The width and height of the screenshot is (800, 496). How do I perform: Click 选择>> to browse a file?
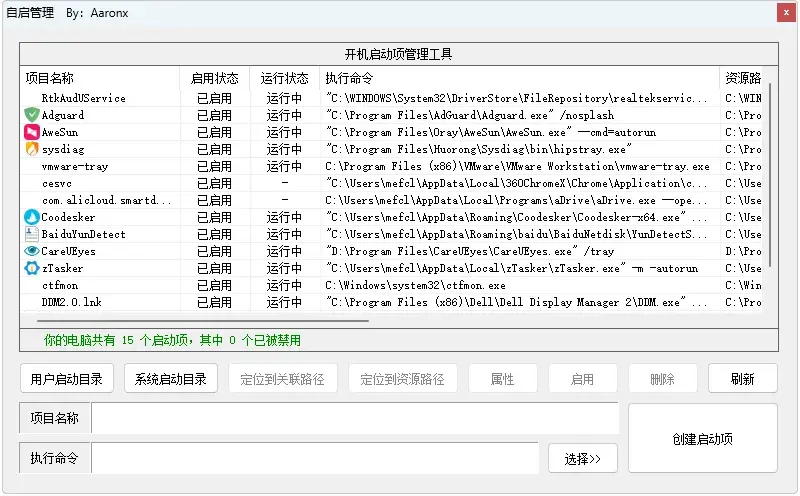[583, 458]
